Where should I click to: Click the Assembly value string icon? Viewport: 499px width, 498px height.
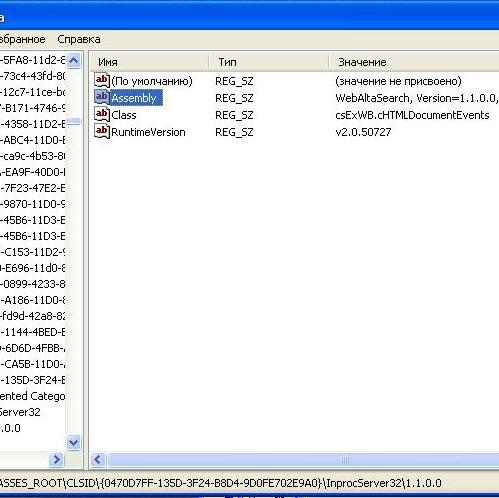click(102, 98)
